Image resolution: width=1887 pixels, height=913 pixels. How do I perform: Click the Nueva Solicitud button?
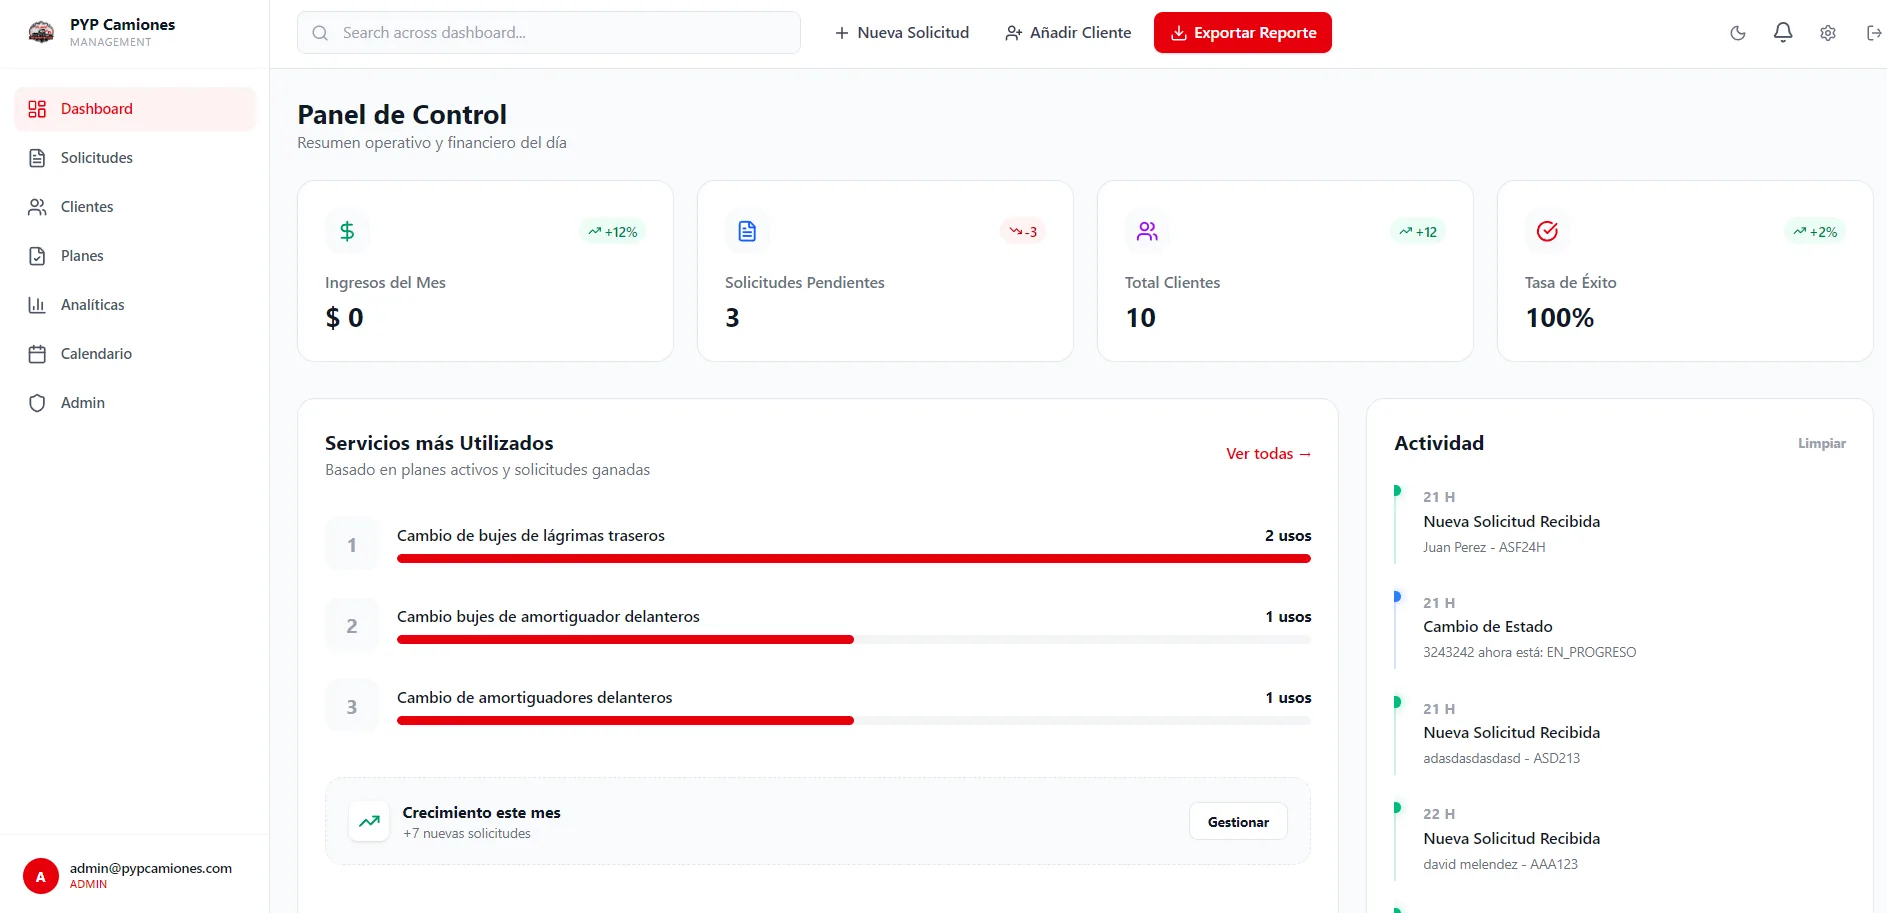pos(902,33)
